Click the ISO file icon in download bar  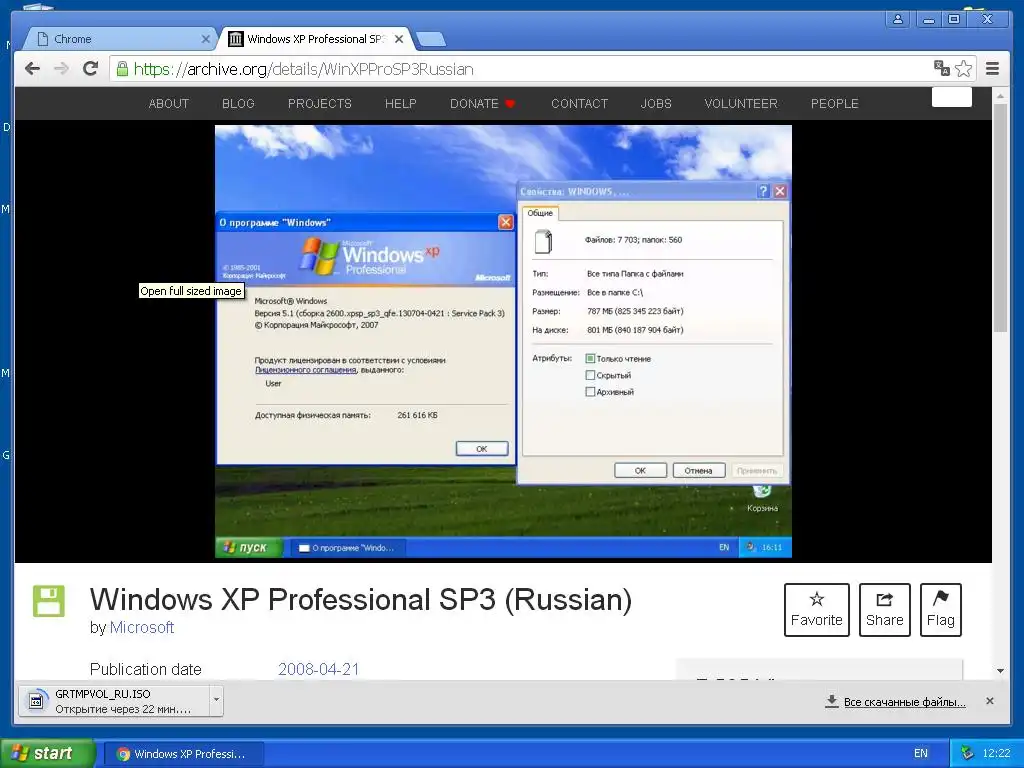pos(37,701)
